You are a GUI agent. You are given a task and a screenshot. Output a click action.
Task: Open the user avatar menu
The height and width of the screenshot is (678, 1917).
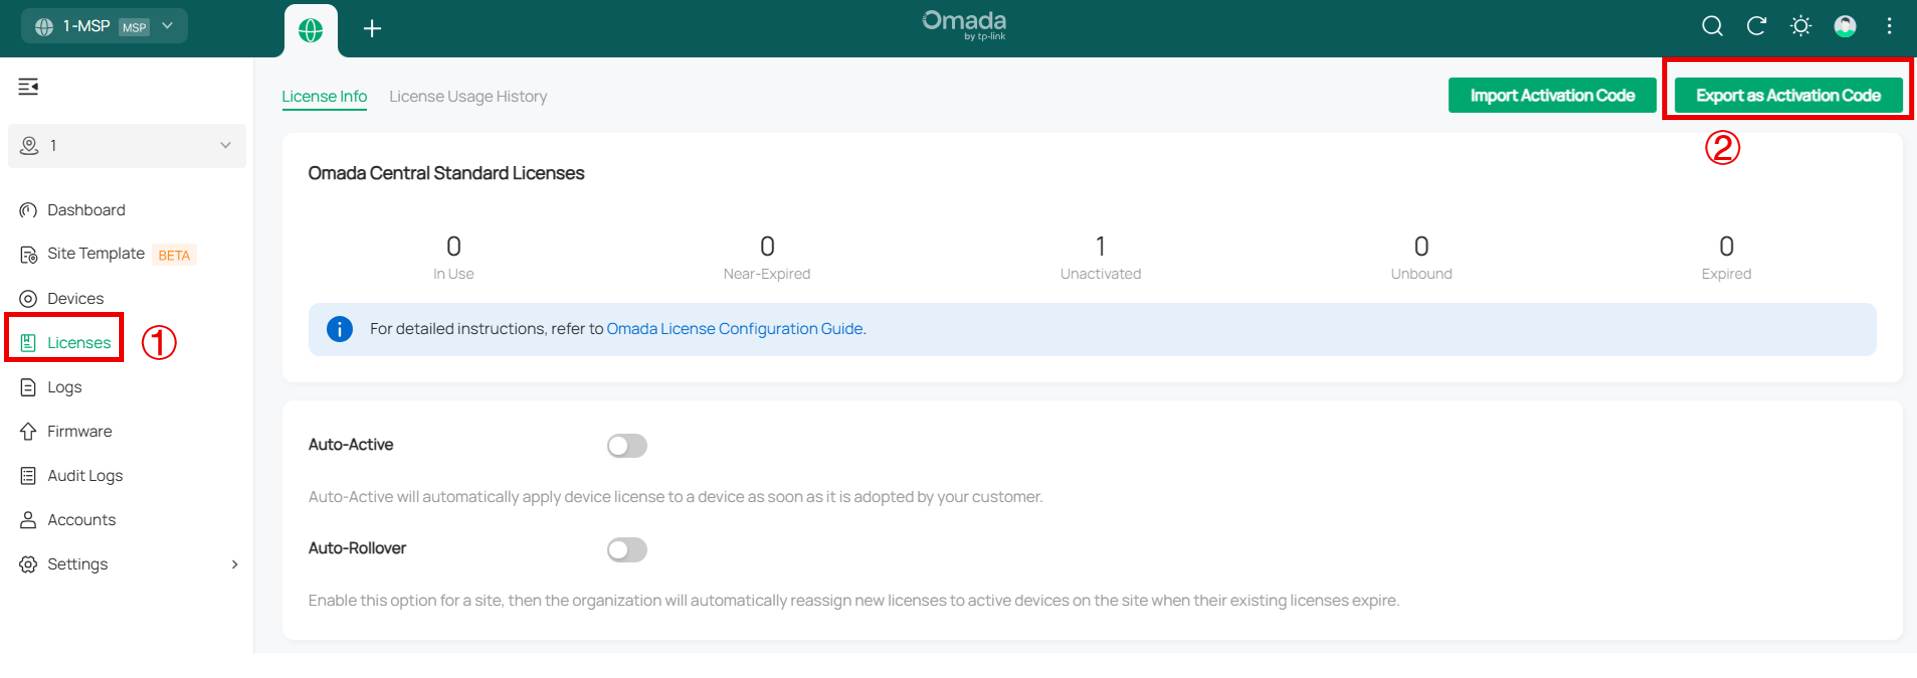click(x=1845, y=27)
